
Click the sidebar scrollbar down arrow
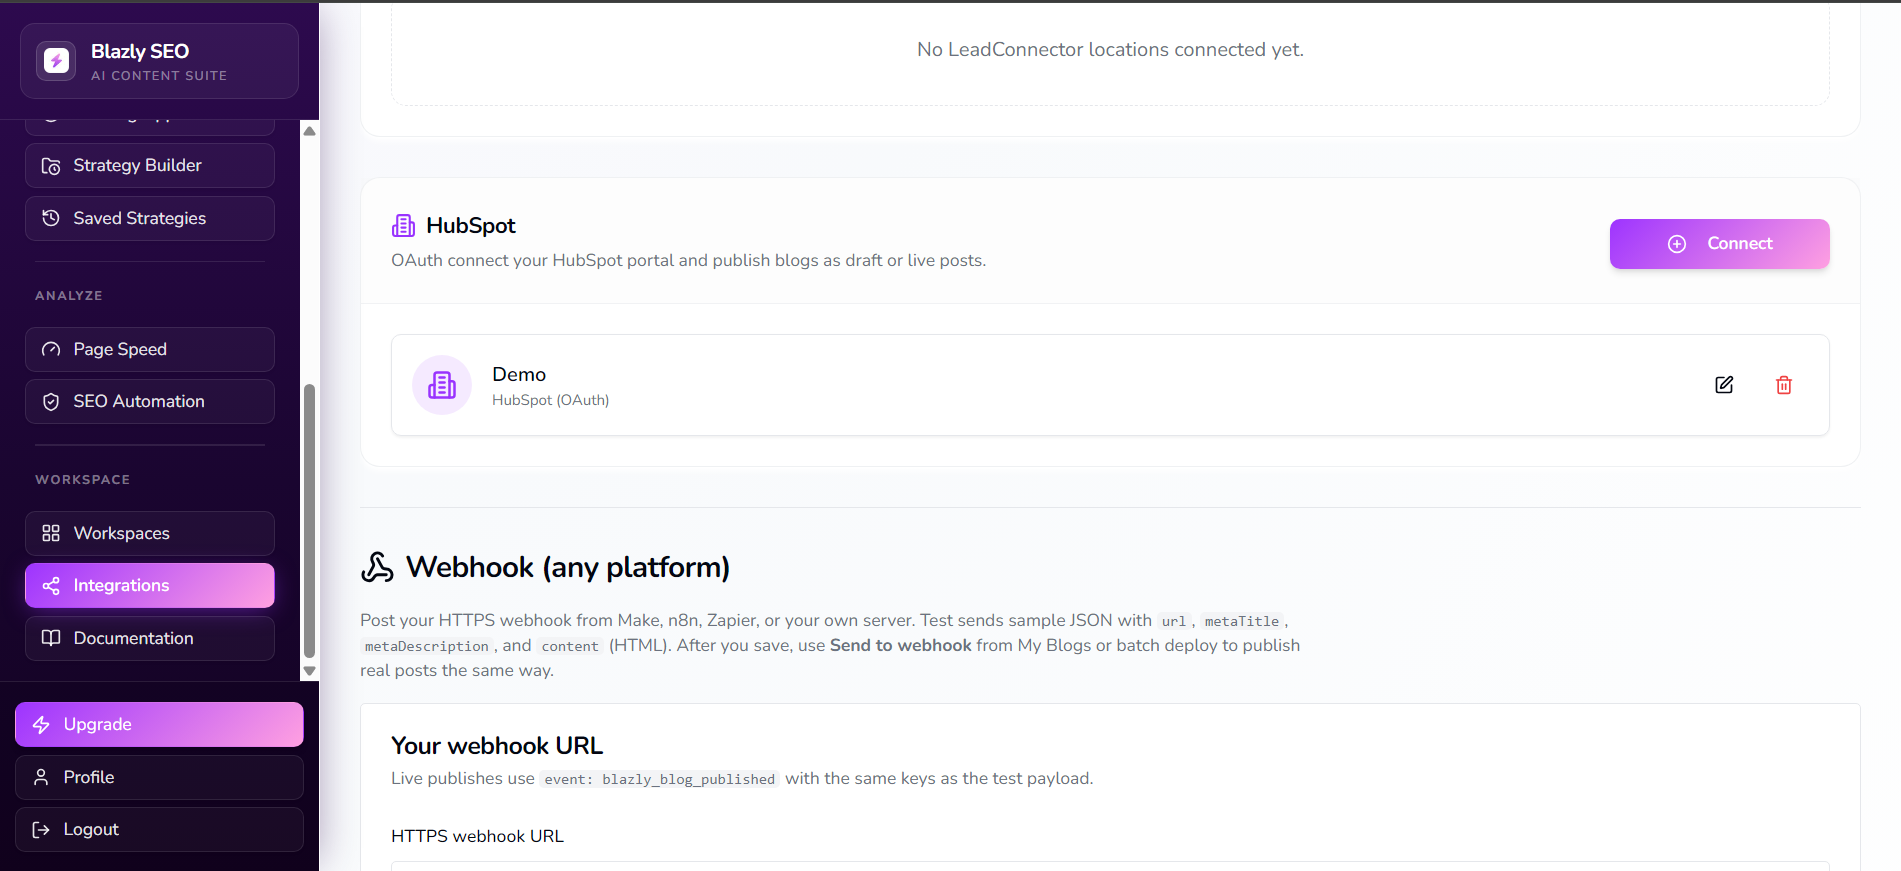[310, 671]
